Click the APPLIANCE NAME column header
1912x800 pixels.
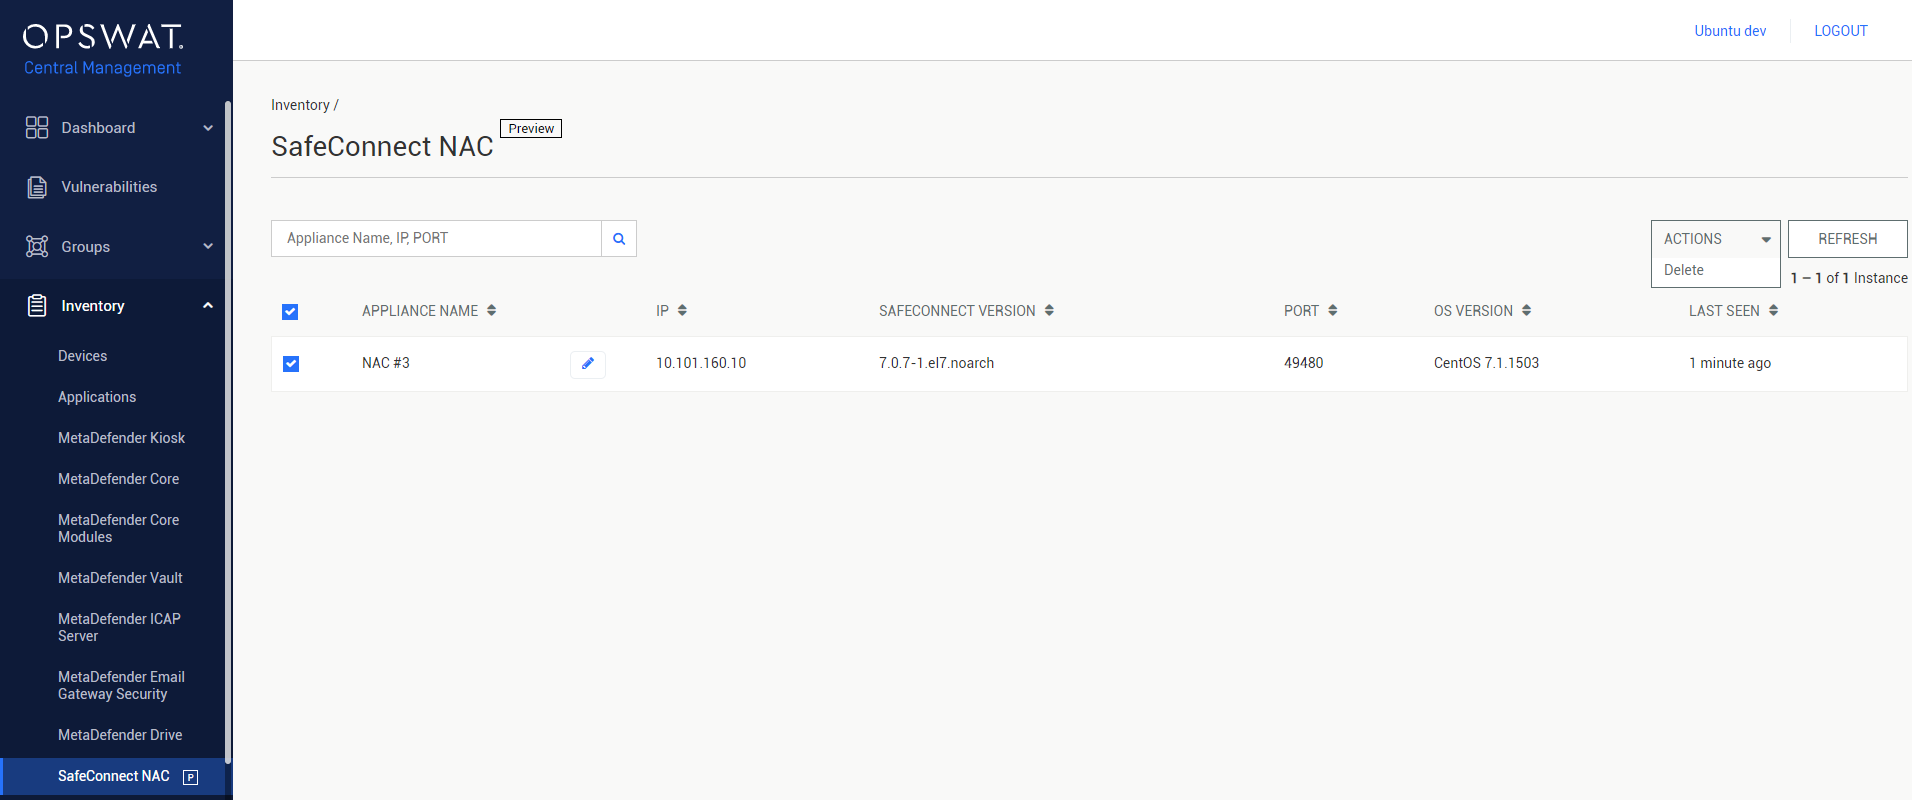(420, 311)
